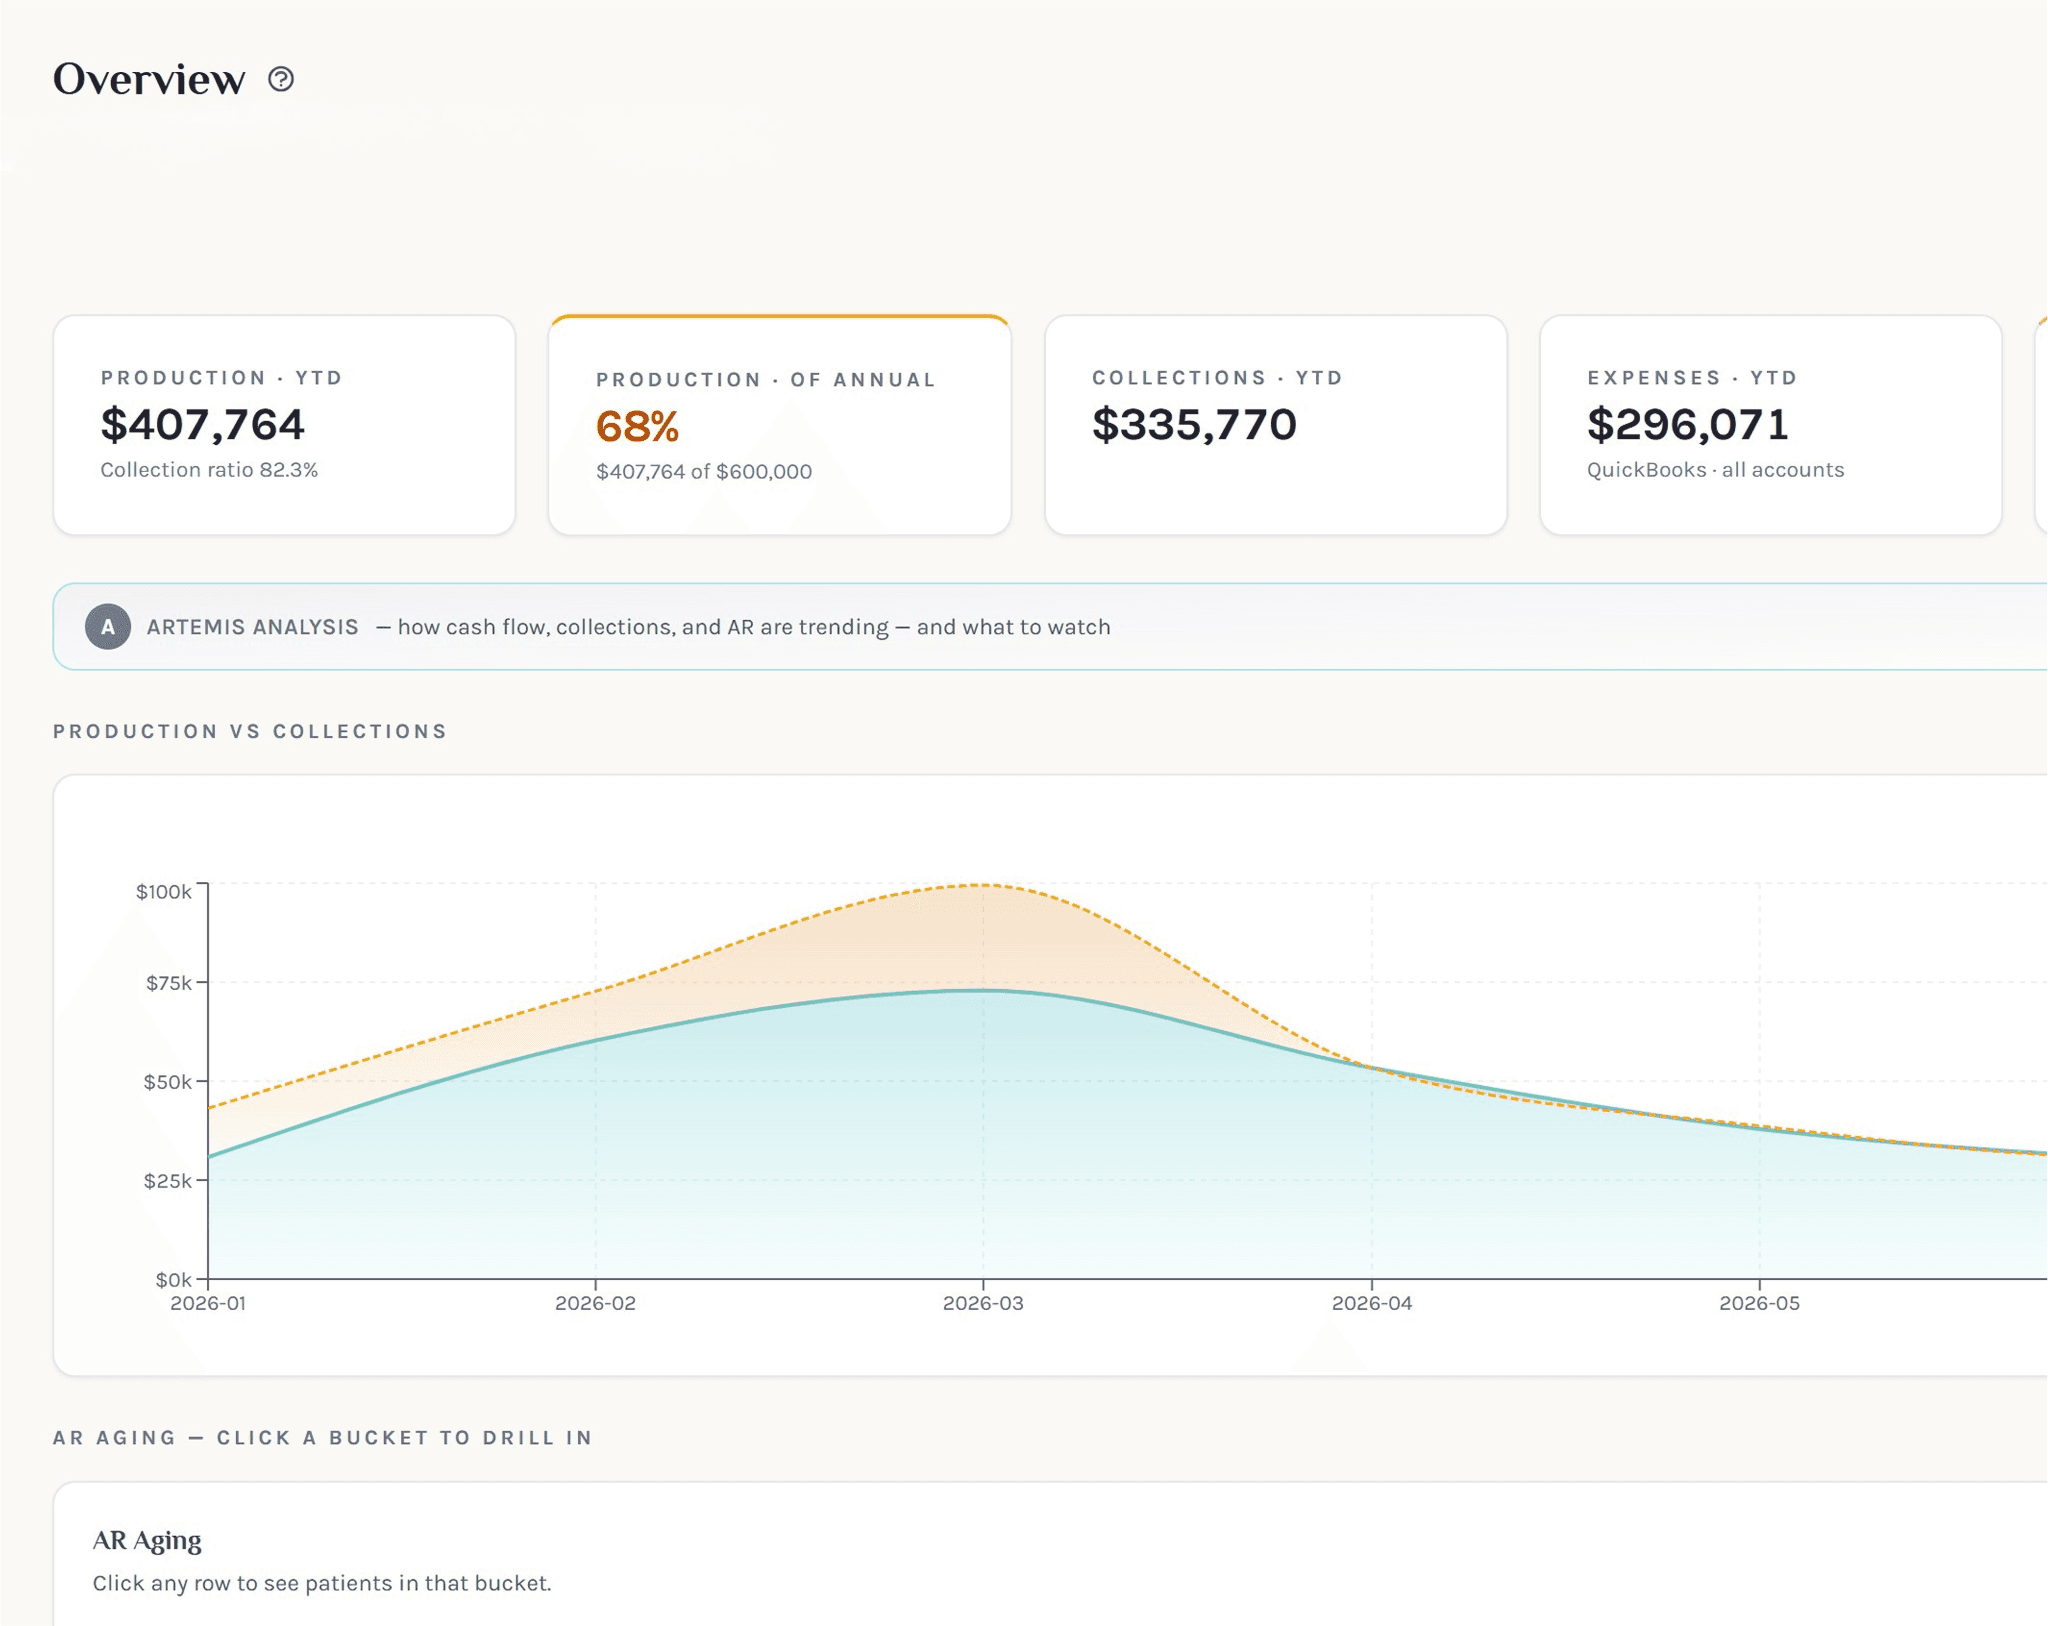Open the Production · Of Annual card
The width and height of the screenshot is (2048, 1626).
(x=780, y=425)
